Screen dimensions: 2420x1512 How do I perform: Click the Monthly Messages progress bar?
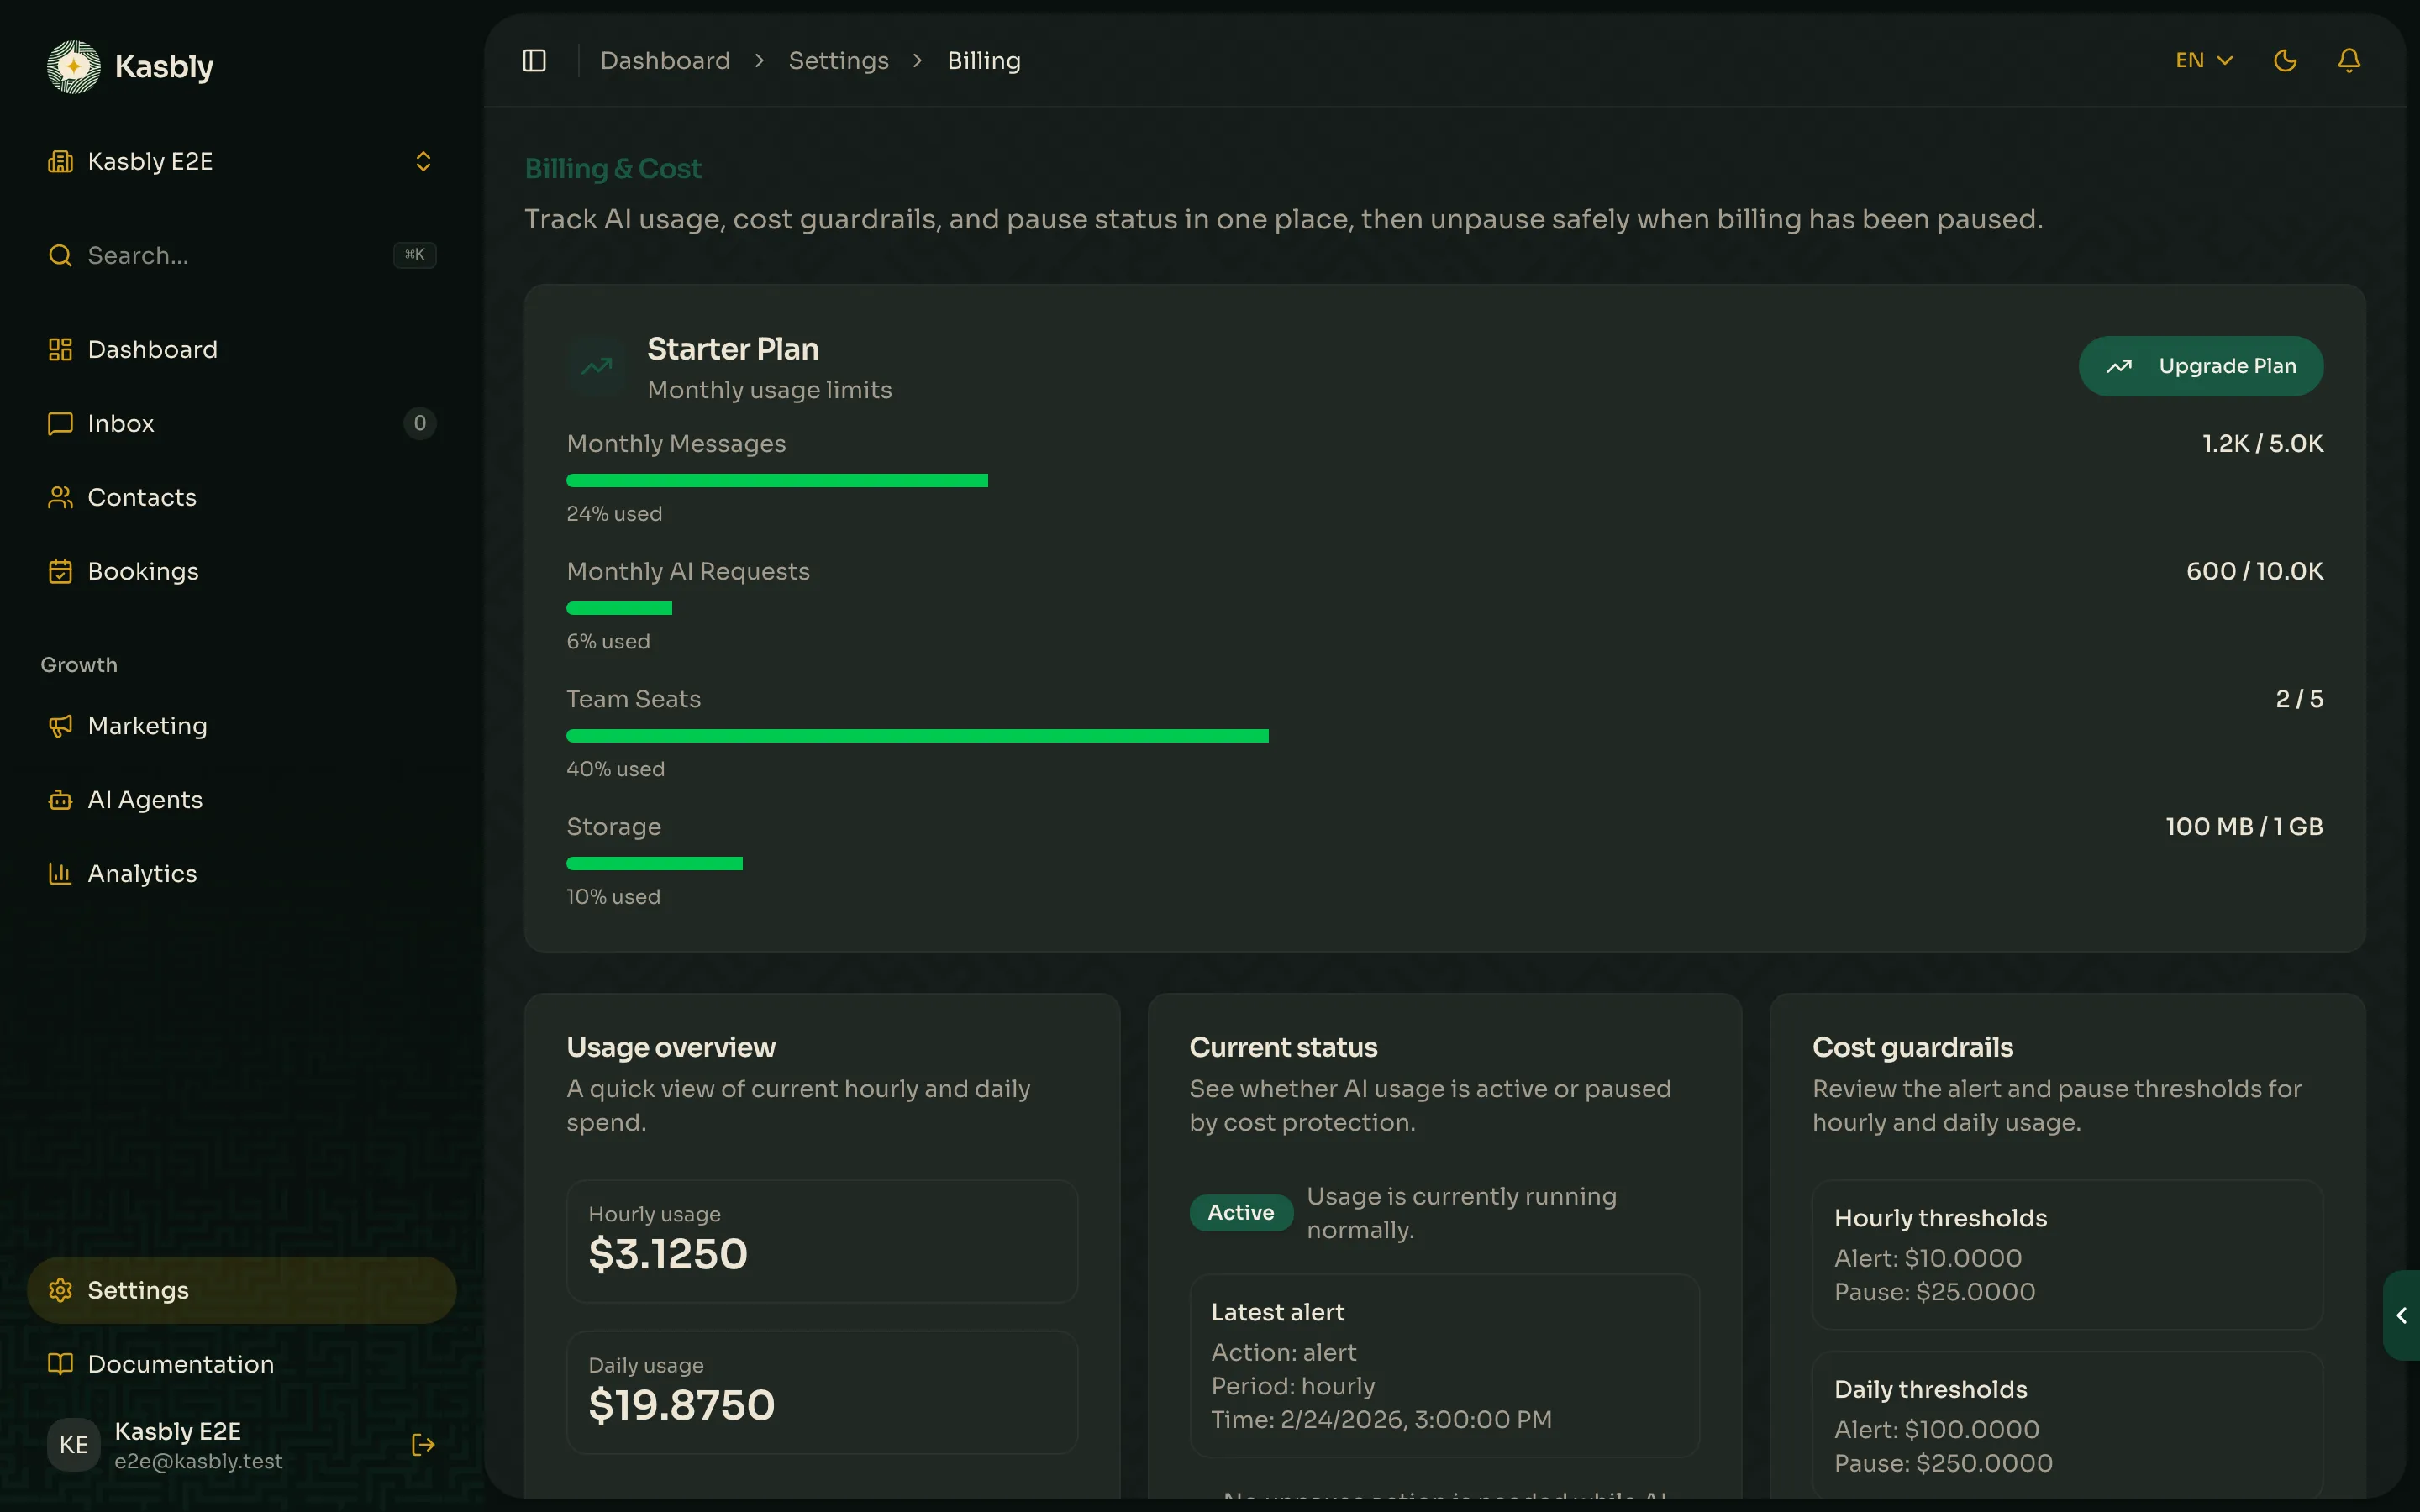click(x=1445, y=481)
